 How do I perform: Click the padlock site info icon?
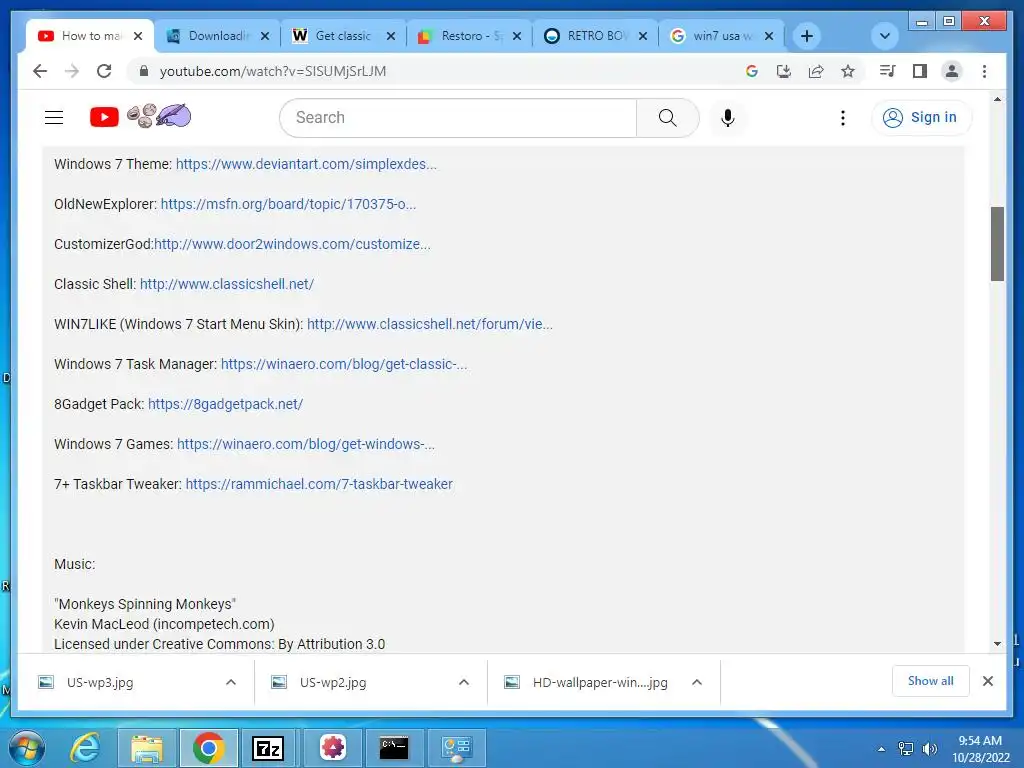pos(144,71)
